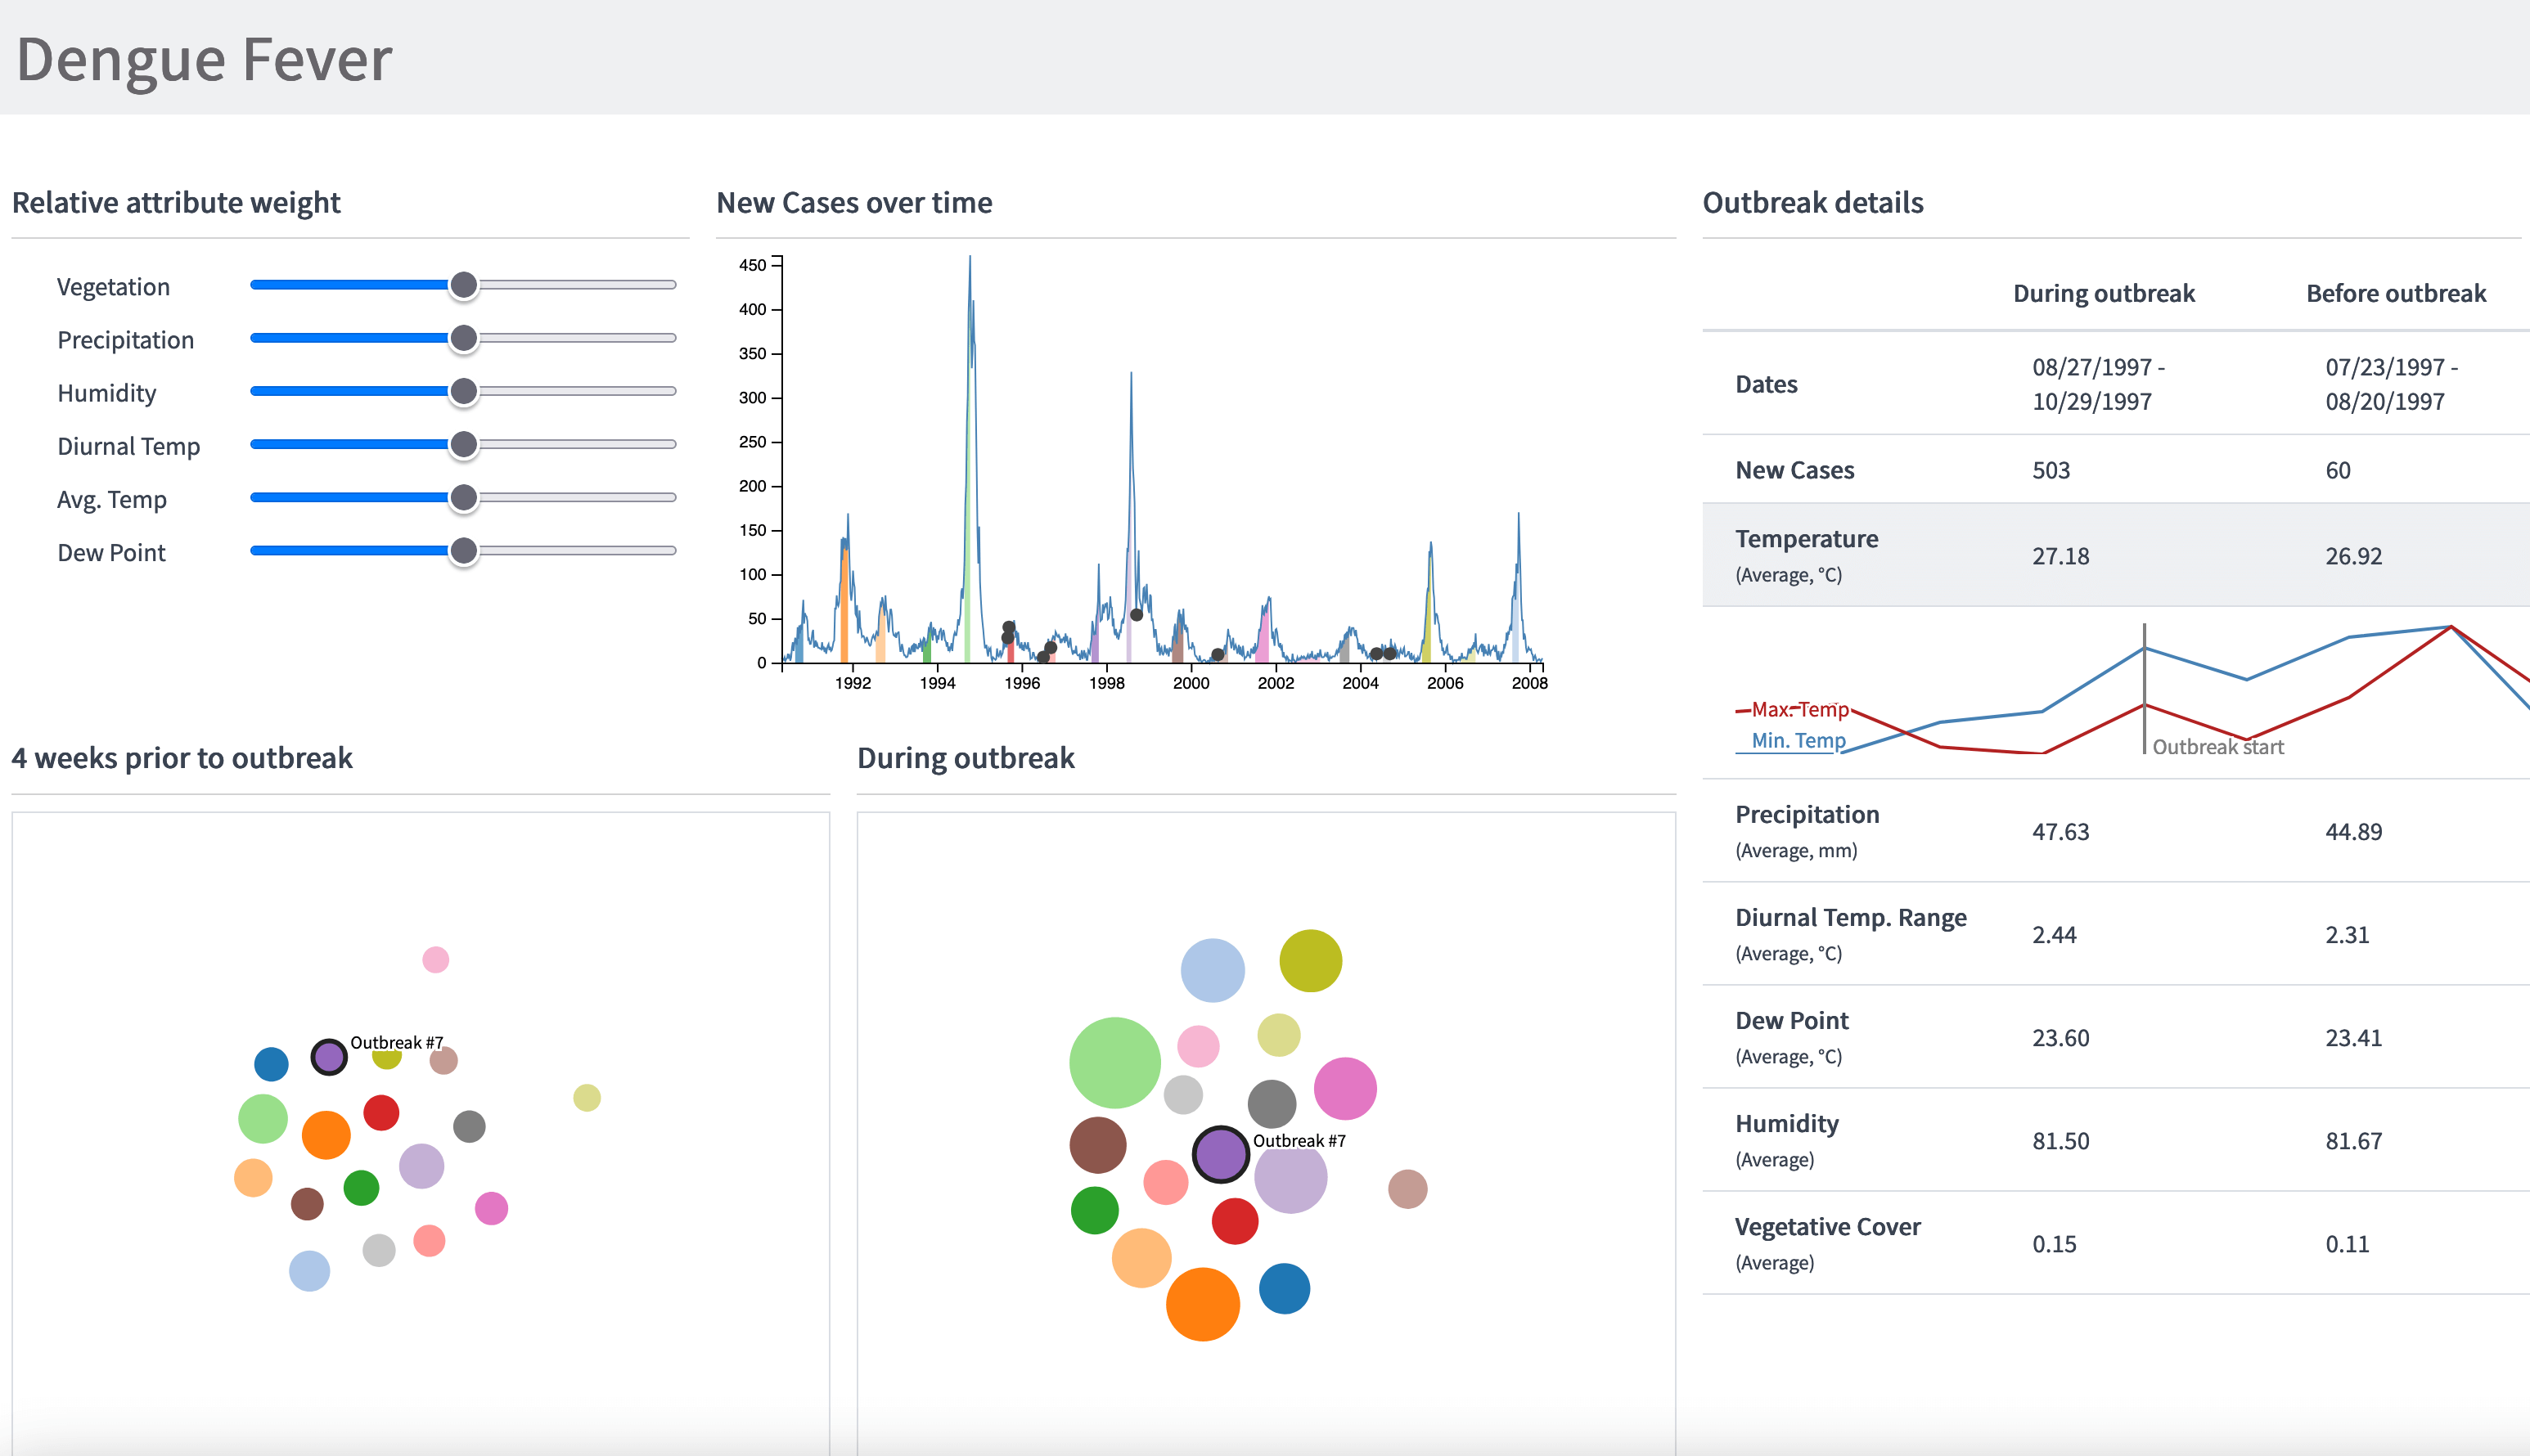
Task: Click the date range 07/23/1997 - 08/20/1997
Action: click(x=2391, y=384)
